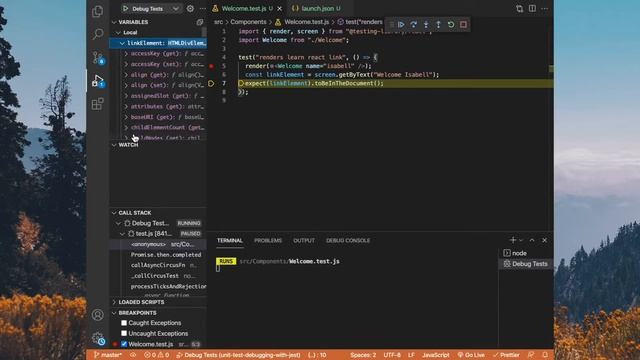This screenshot has height=360, width=640.
Task: Click the Components breadcrumb segment
Action: click(248, 22)
